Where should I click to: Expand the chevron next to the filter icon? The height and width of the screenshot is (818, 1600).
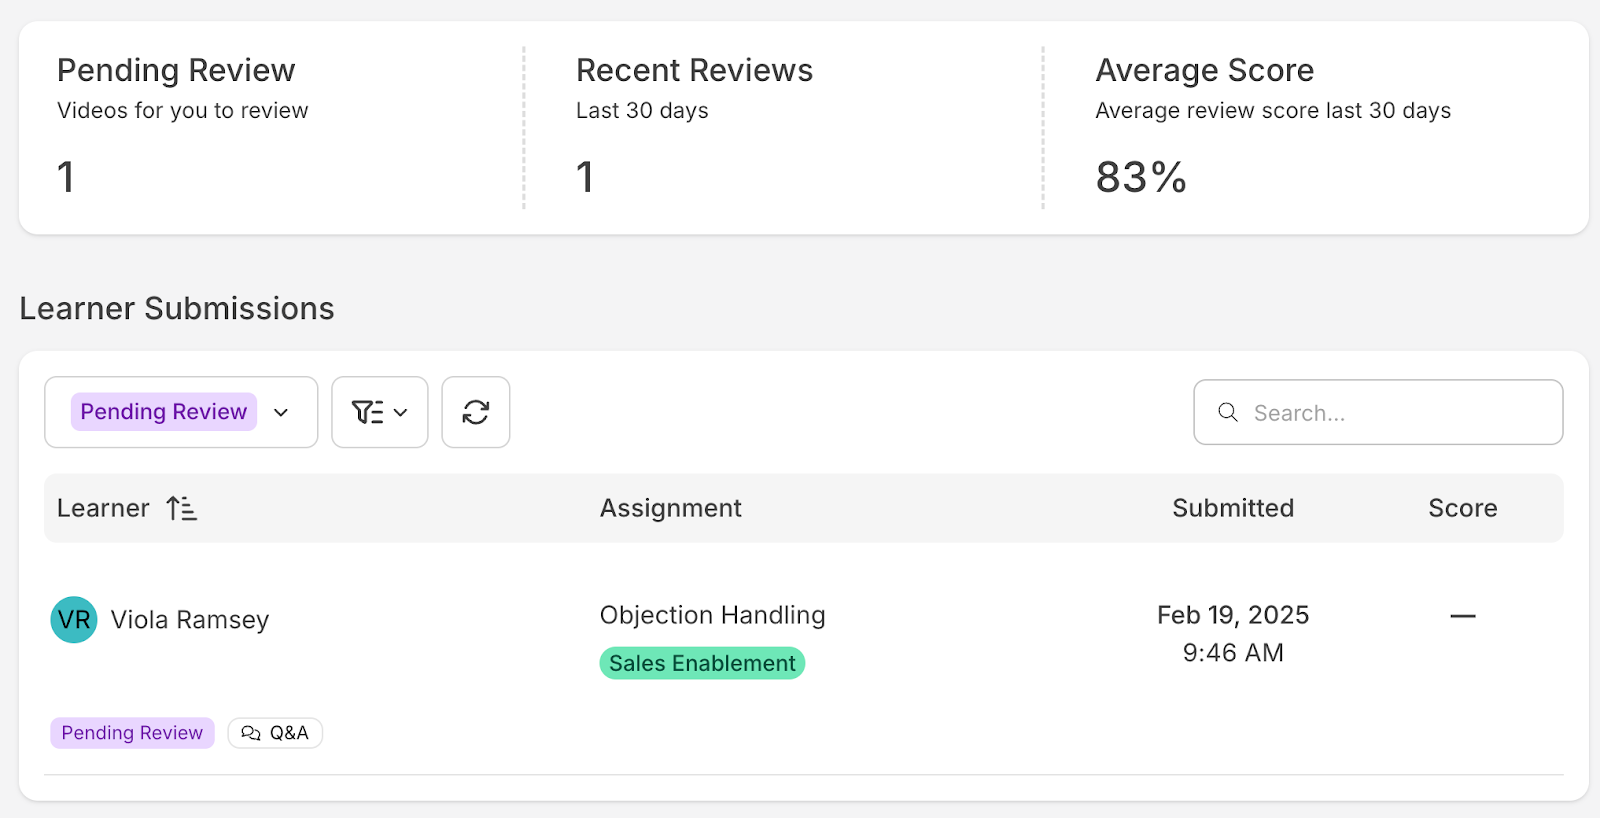point(401,412)
